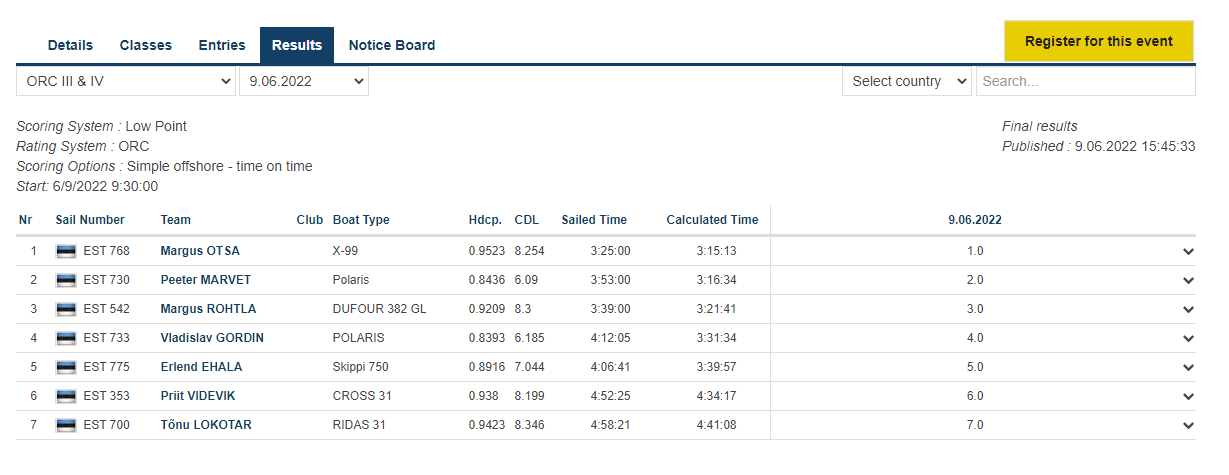Open the 9.06.2022 race date dropdown
The width and height of the screenshot is (1229, 475).
pos(303,81)
